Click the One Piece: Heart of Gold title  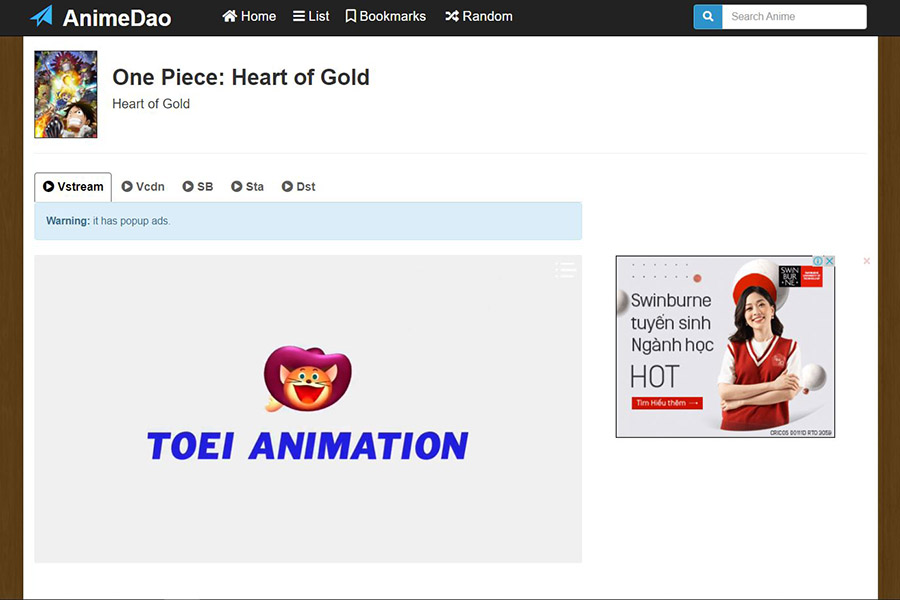(241, 77)
